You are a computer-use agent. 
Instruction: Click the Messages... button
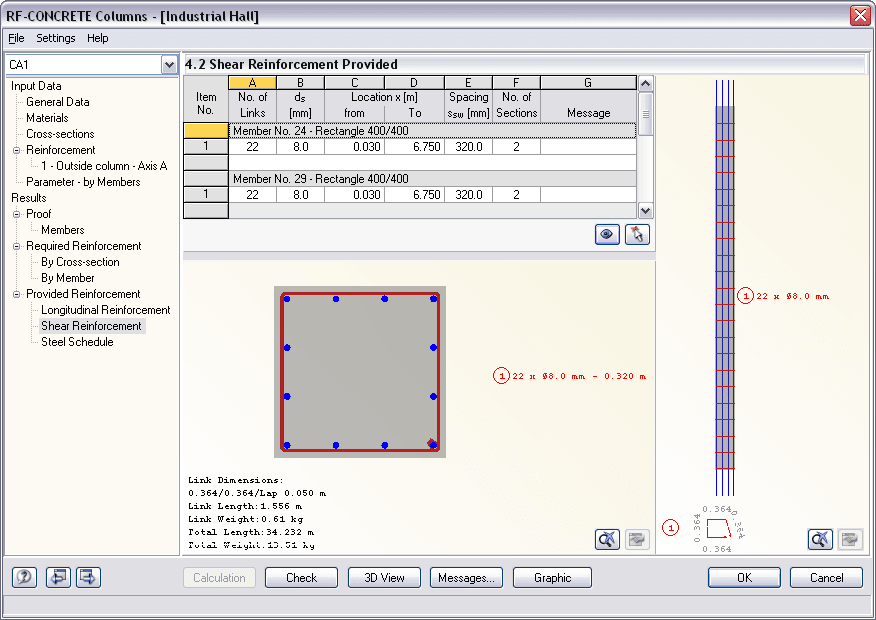466,578
